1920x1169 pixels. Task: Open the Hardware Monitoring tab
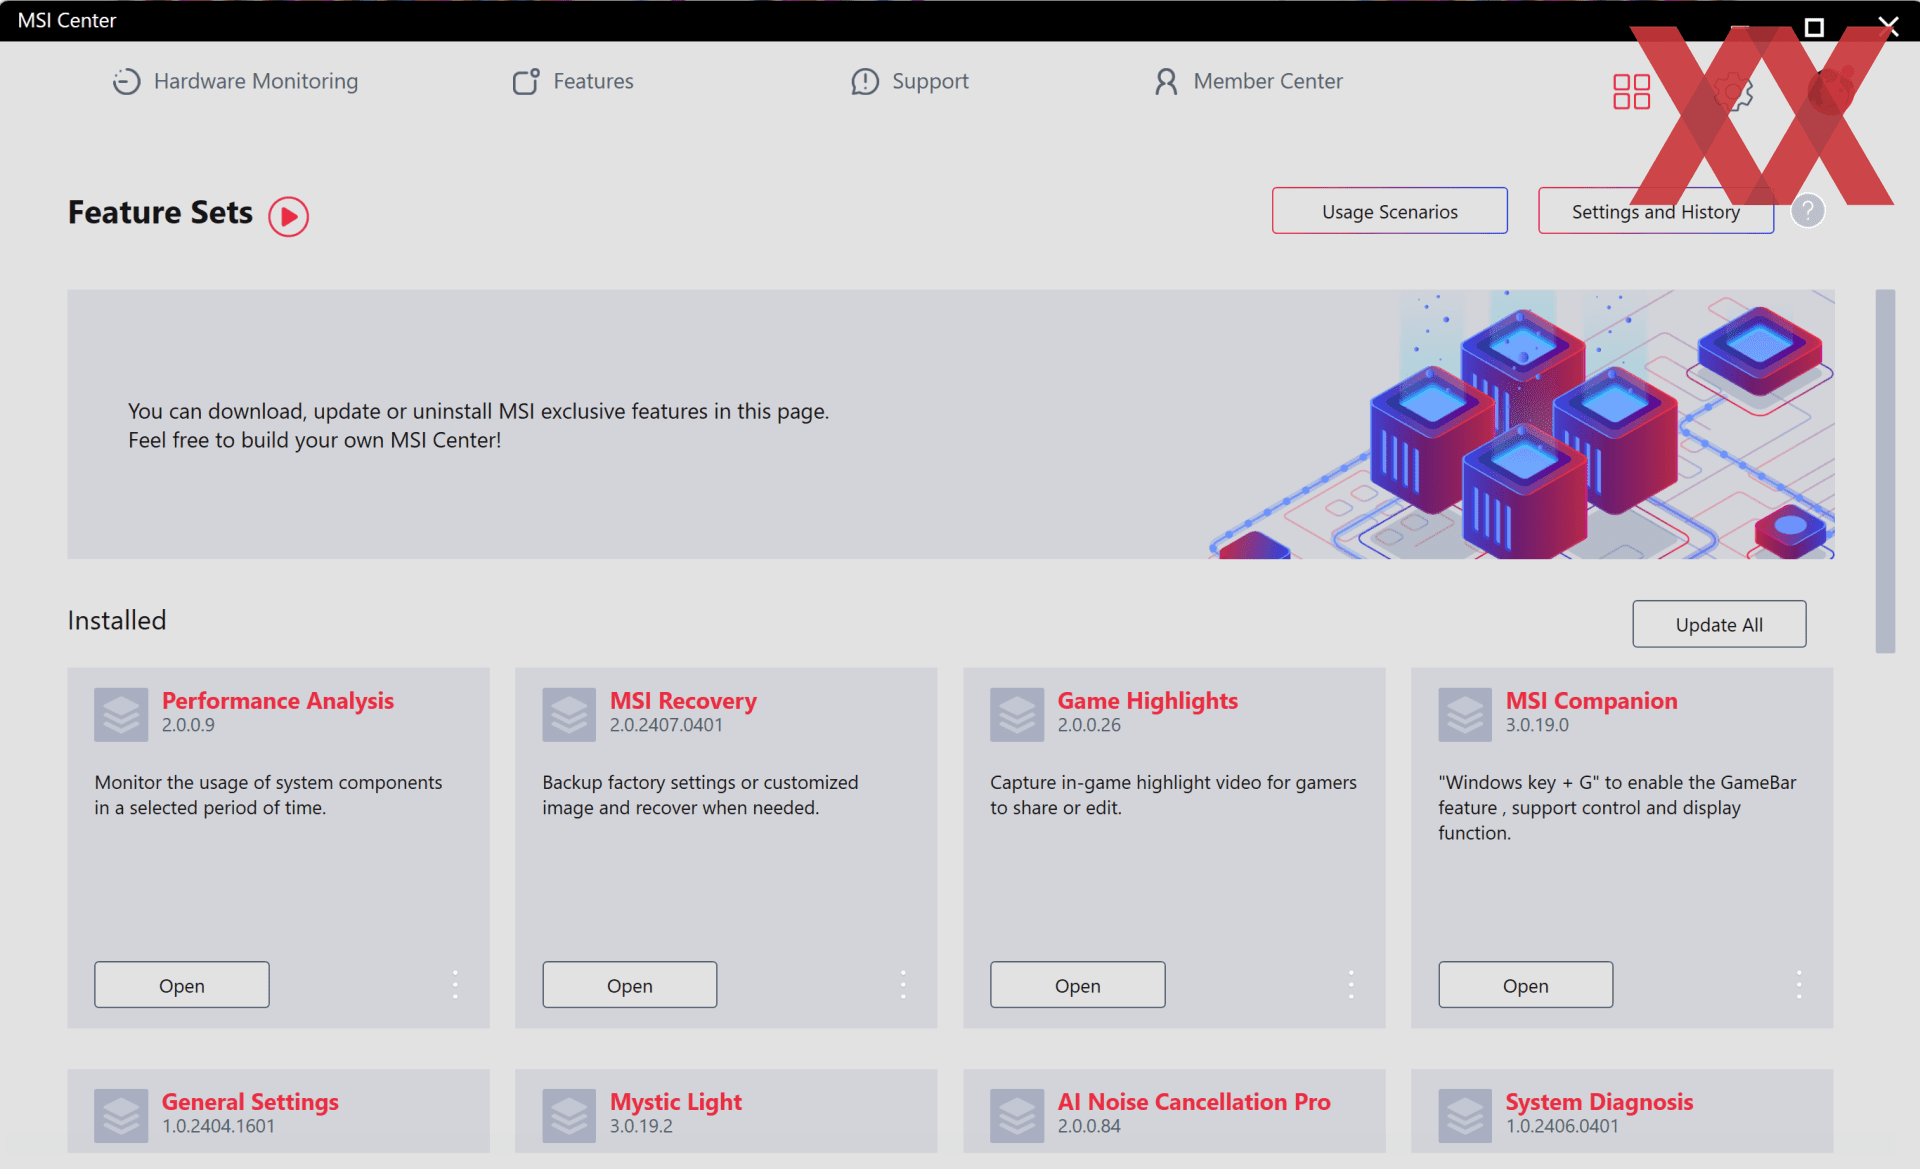(235, 81)
